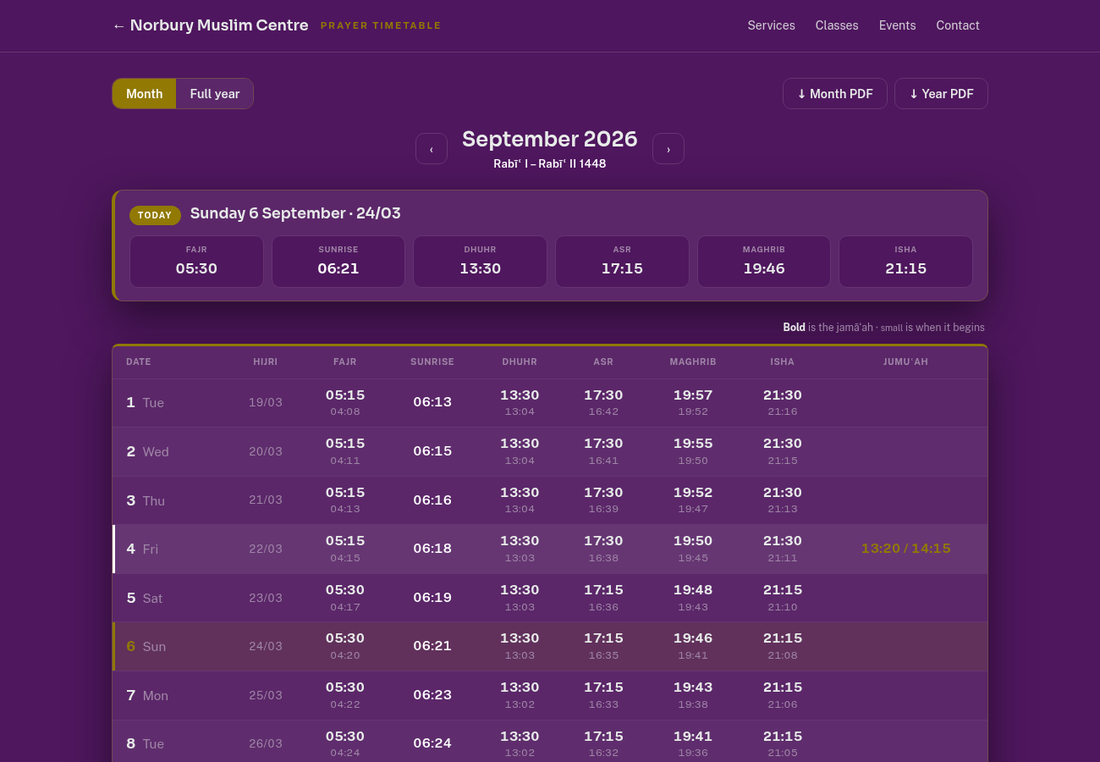Click Sunrise 06:23 on 7 Mon
1100x762 pixels.
coord(432,695)
